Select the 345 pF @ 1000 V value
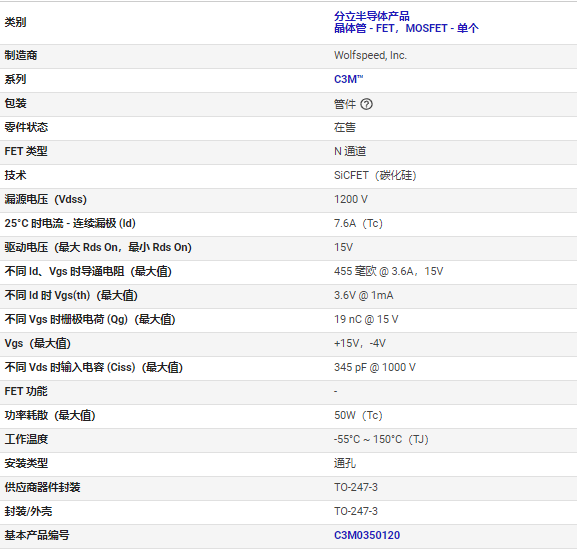Viewport: 577px width, 549px height. click(x=375, y=367)
